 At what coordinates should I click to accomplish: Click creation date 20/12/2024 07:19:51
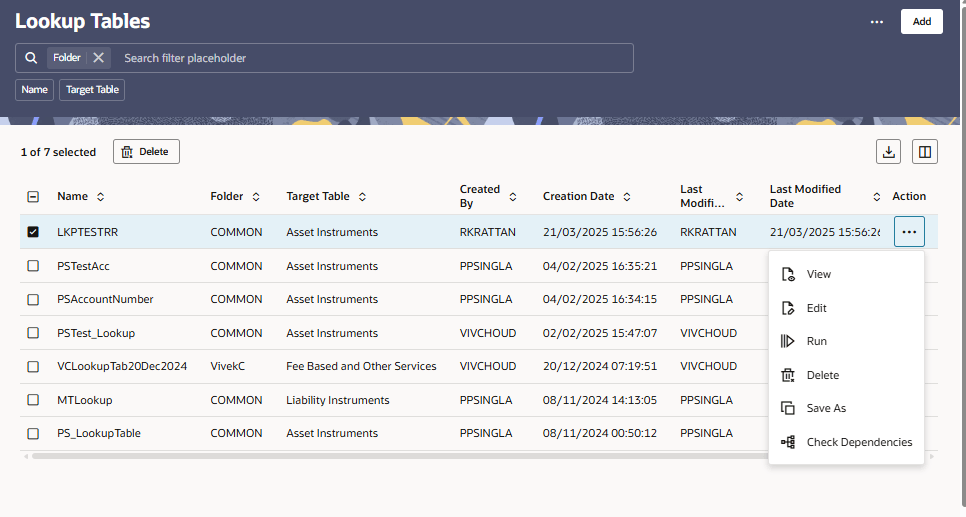tap(599, 367)
